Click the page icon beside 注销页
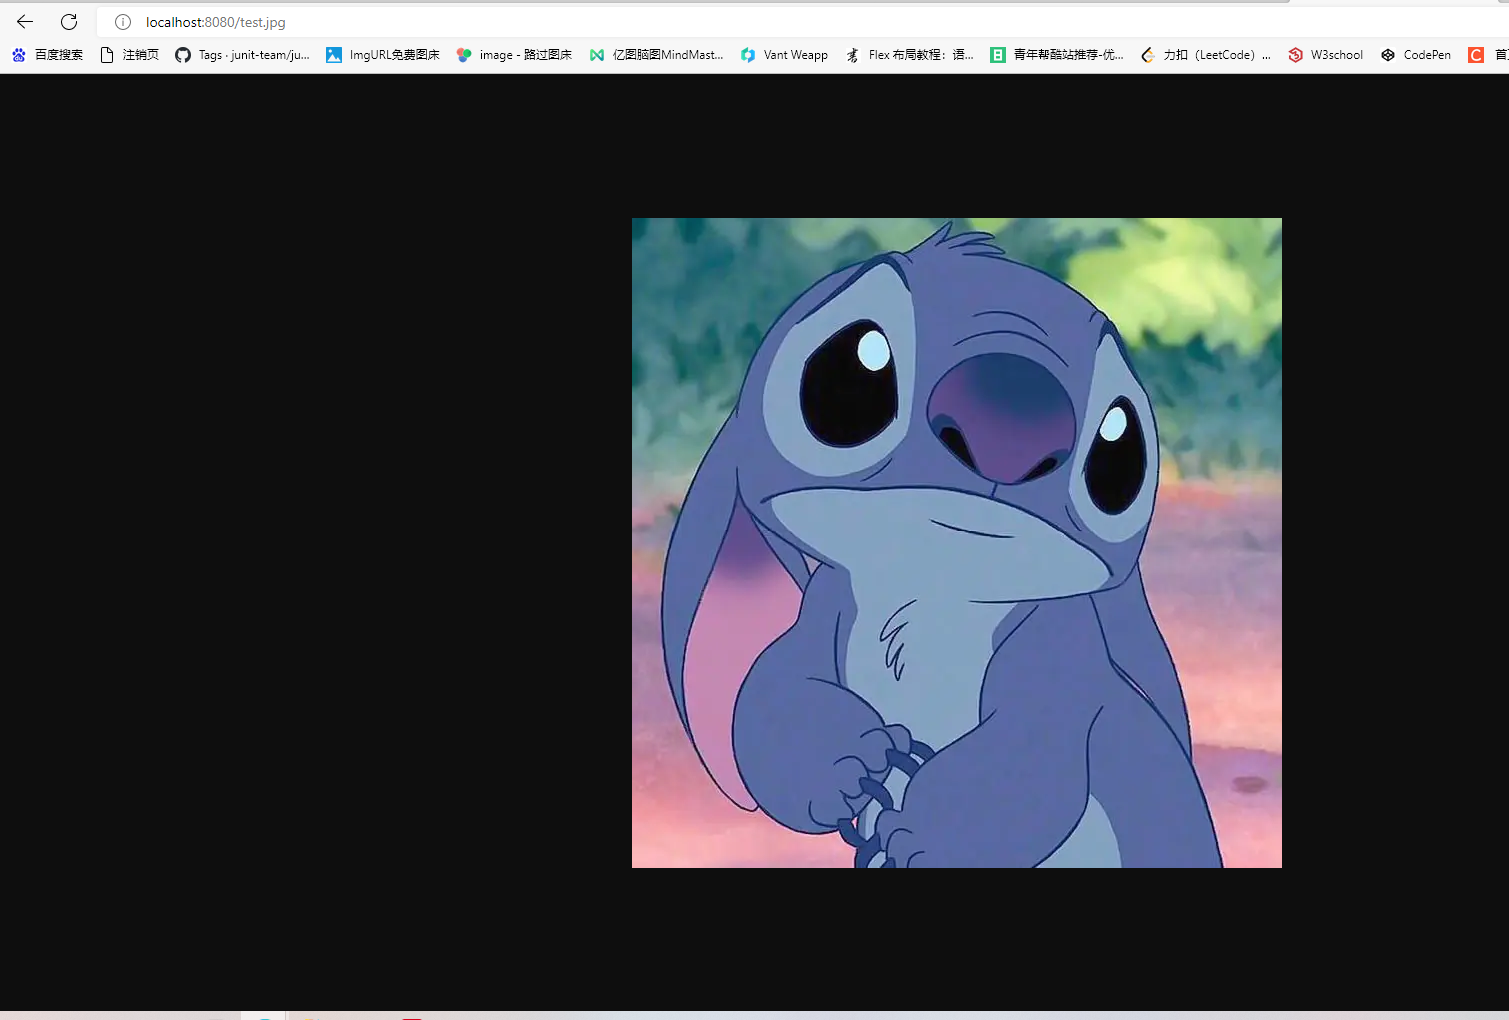This screenshot has width=1509, height=1020. (107, 55)
